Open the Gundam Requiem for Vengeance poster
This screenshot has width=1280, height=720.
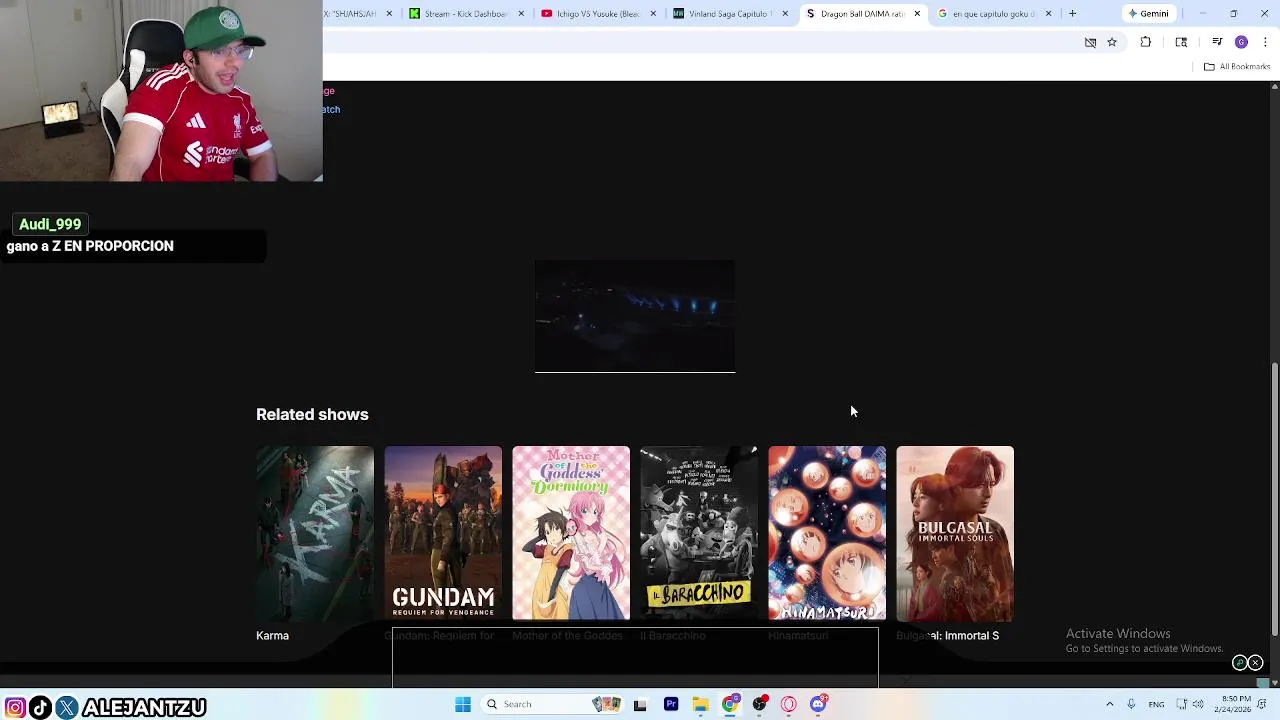tap(443, 533)
